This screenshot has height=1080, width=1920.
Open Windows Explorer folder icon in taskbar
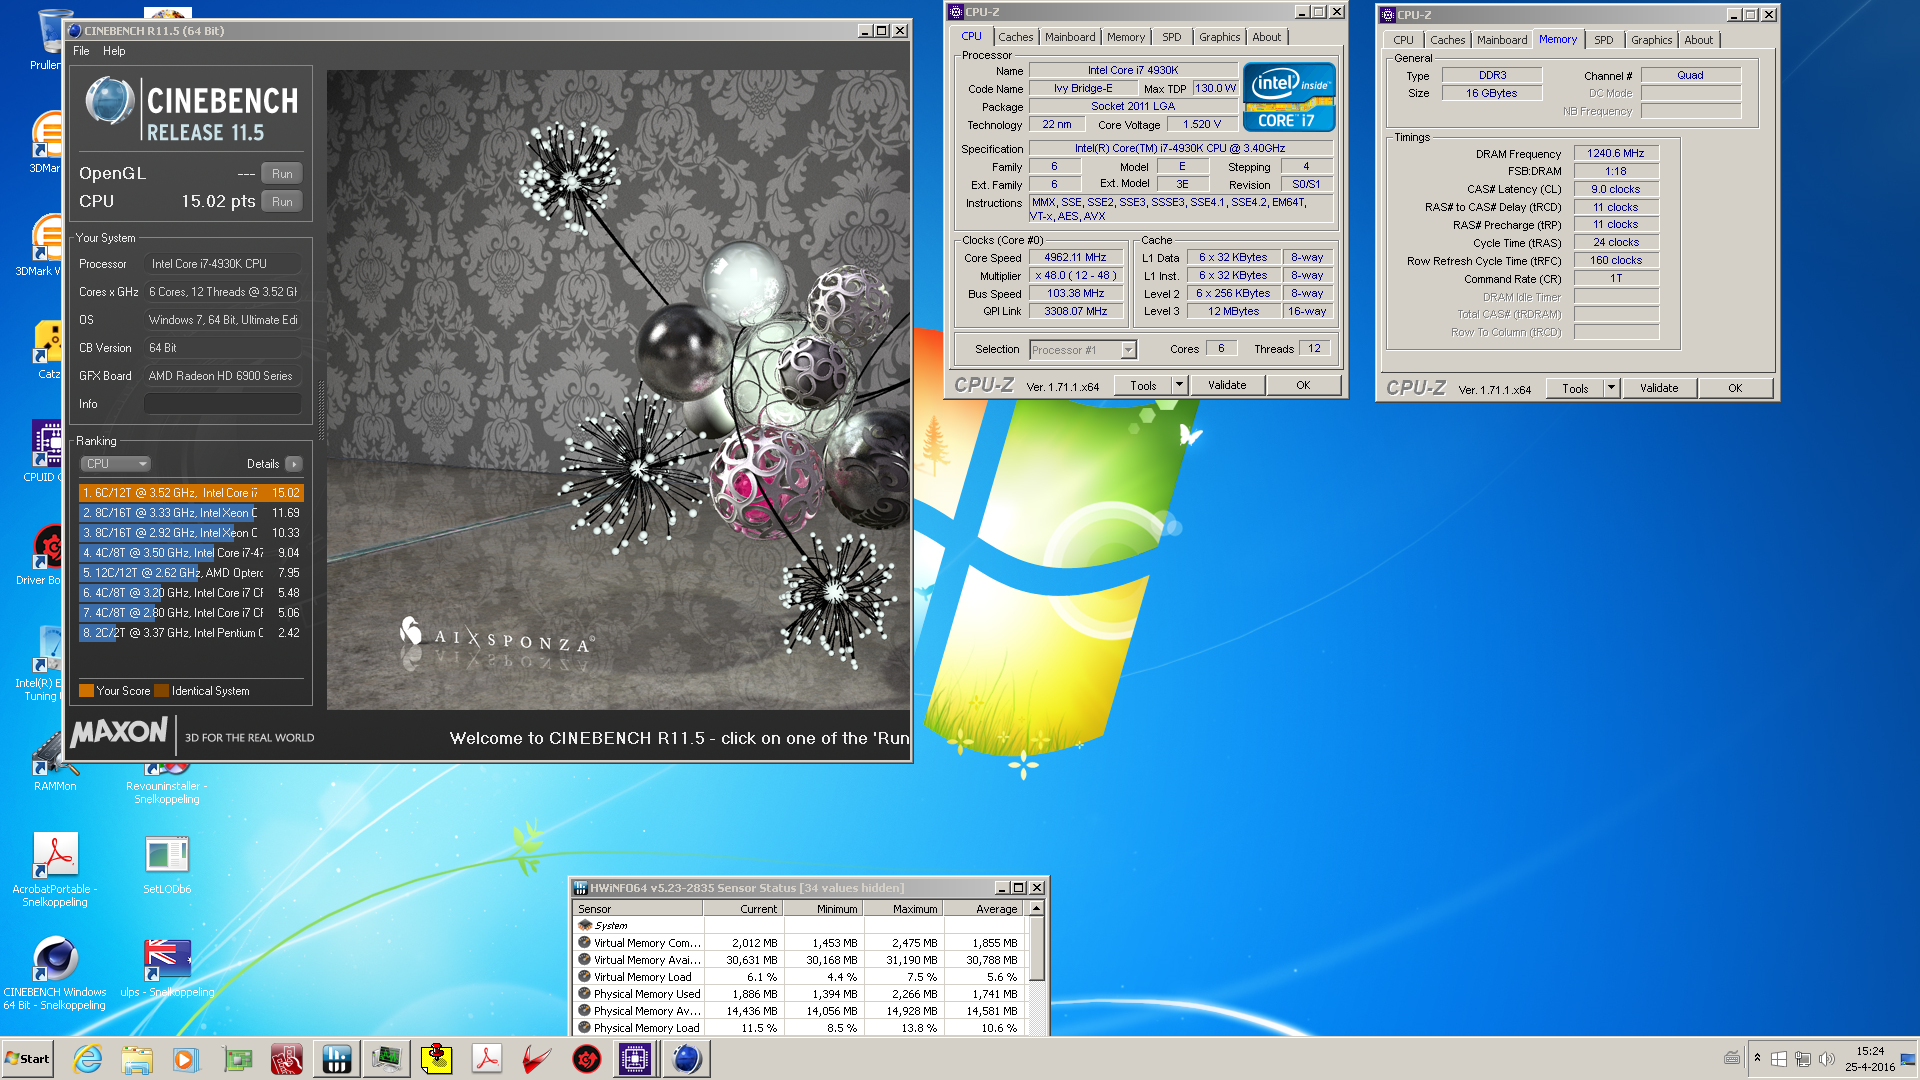(137, 1059)
